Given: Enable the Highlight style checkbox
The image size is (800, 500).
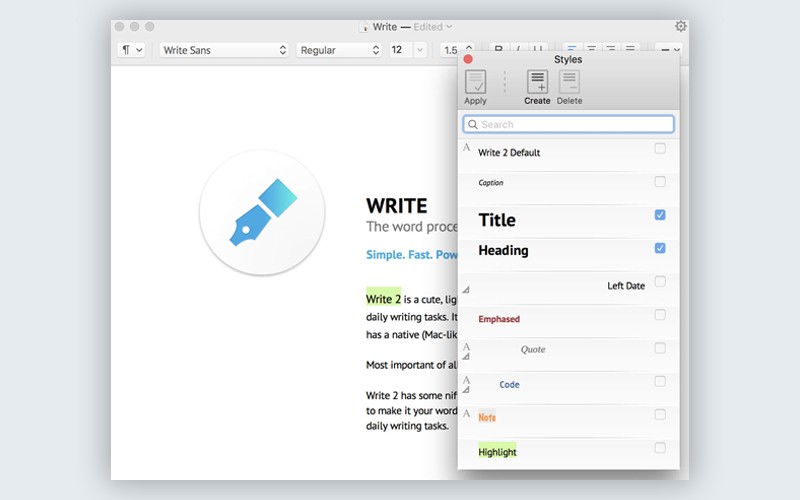Looking at the screenshot, I should point(660,448).
